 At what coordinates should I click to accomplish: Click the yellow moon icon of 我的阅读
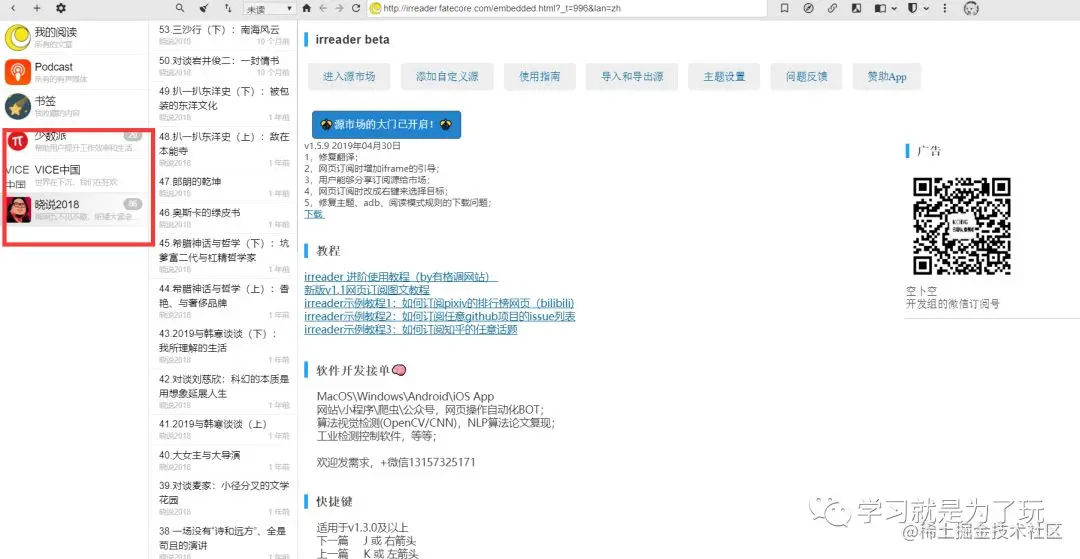tap(17, 37)
